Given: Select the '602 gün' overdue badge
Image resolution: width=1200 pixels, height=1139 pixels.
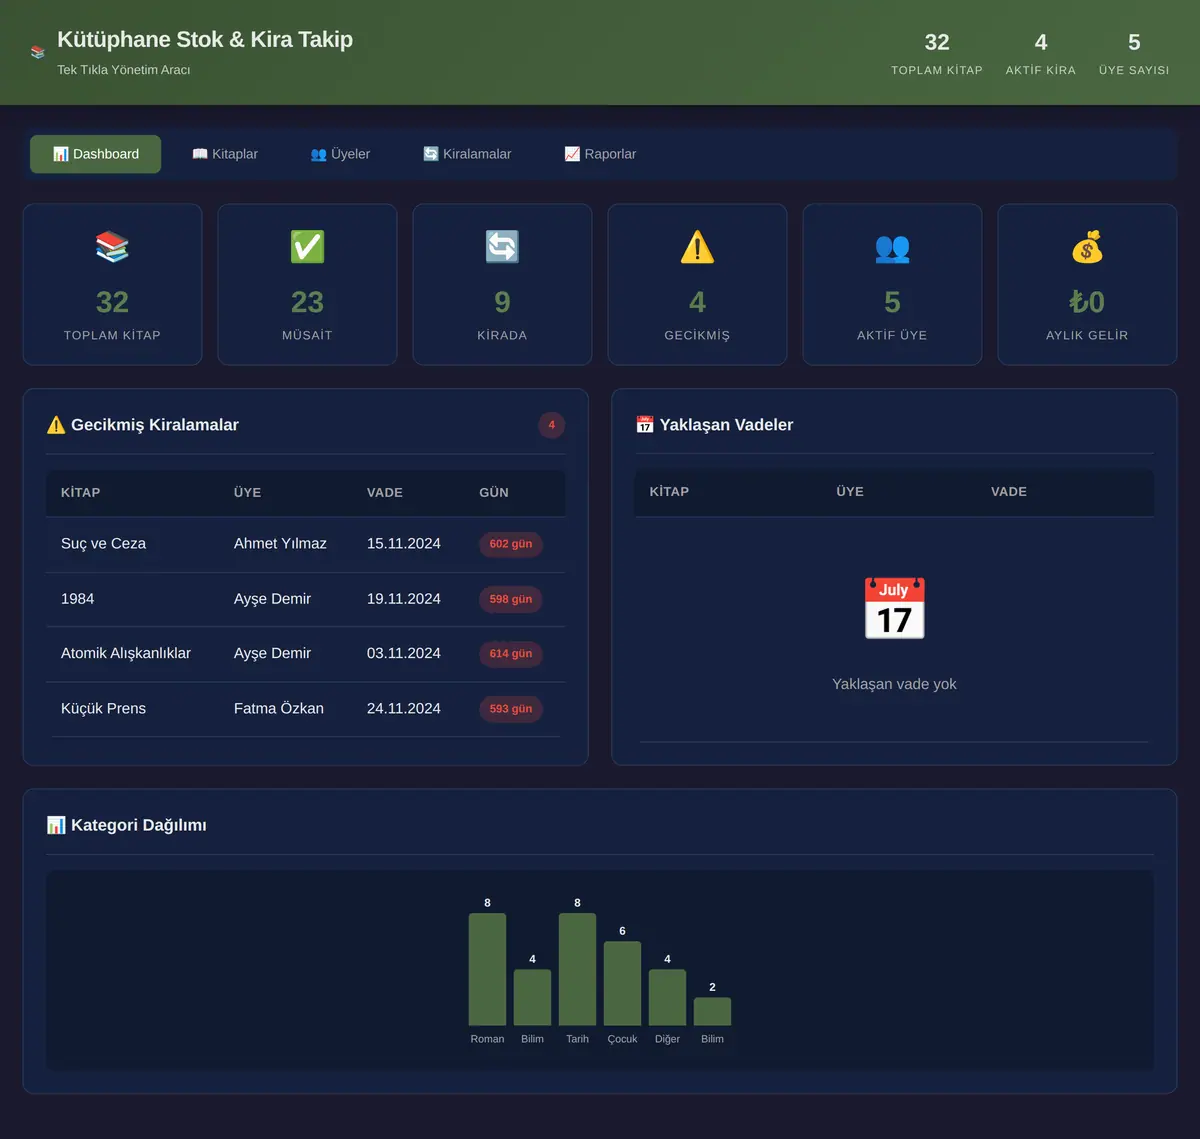Looking at the screenshot, I should click(511, 544).
